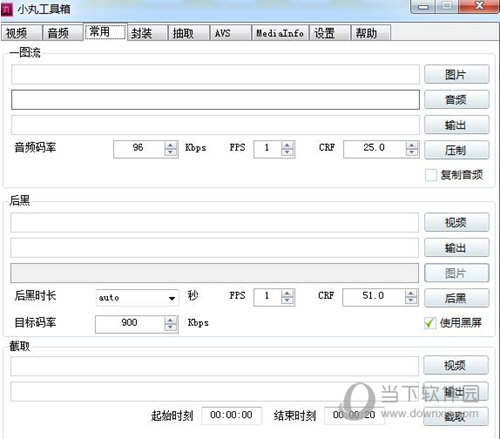
Task: Click the 截取 video path field
Action: click(215, 366)
